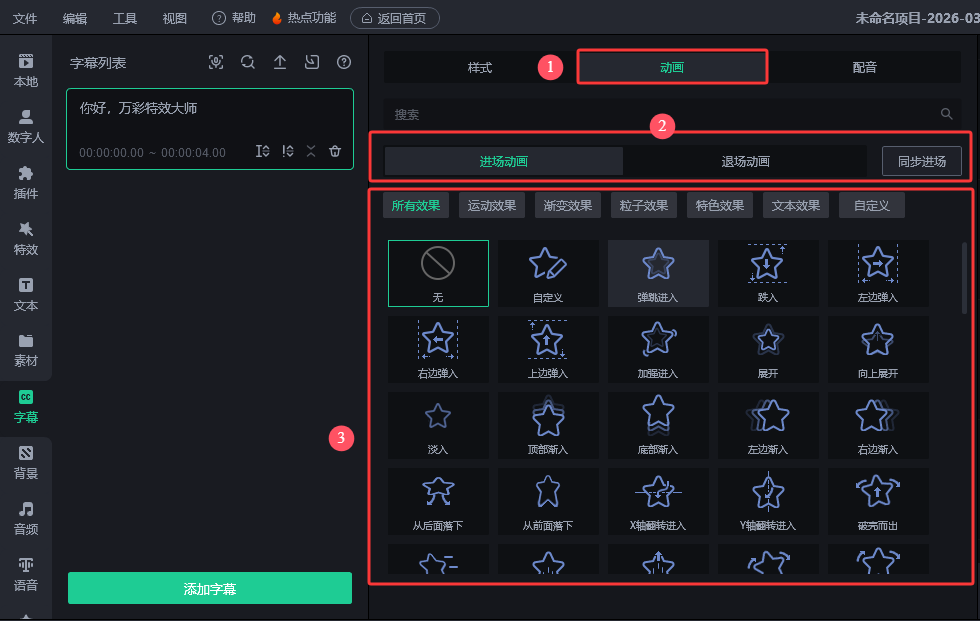Click the 添加字幕 button
The image size is (980, 621).
(210, 588)
